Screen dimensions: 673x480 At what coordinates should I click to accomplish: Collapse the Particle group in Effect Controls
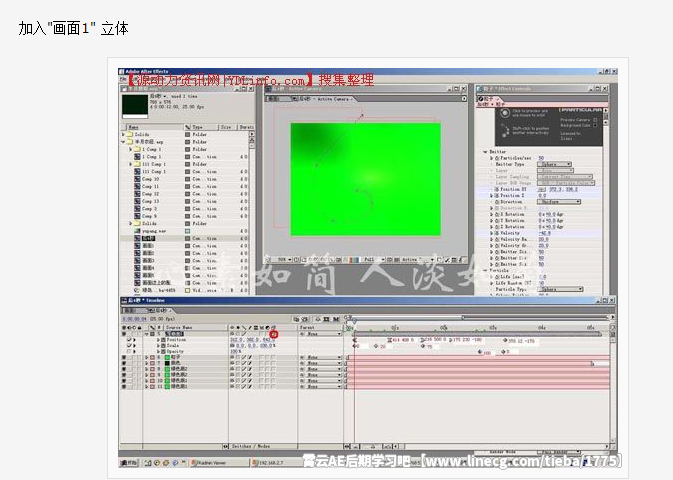(x=485, y=270)
